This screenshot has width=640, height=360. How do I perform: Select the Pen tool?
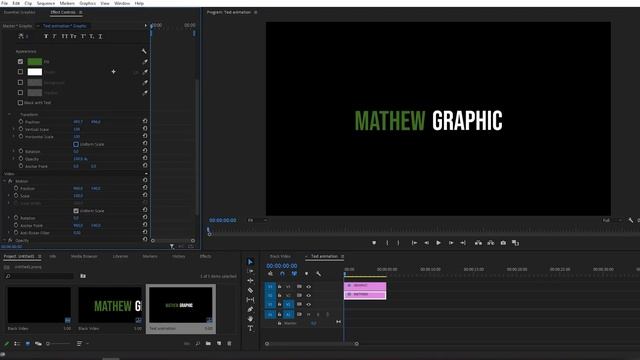(250, 309)
